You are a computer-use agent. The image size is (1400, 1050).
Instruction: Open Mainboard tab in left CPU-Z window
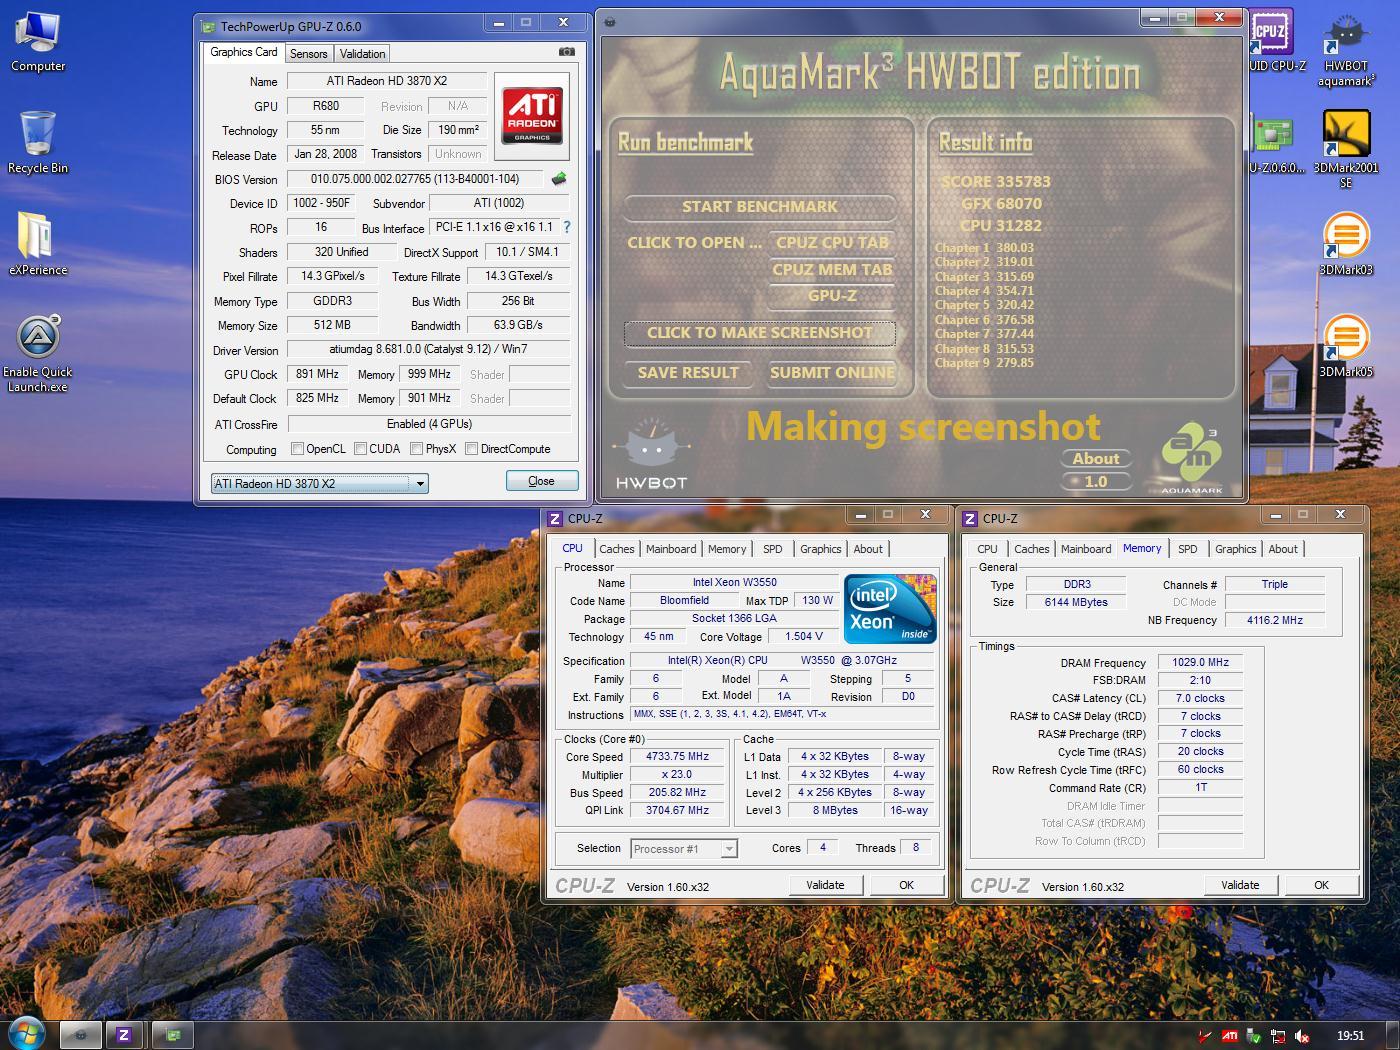(671, 549)
